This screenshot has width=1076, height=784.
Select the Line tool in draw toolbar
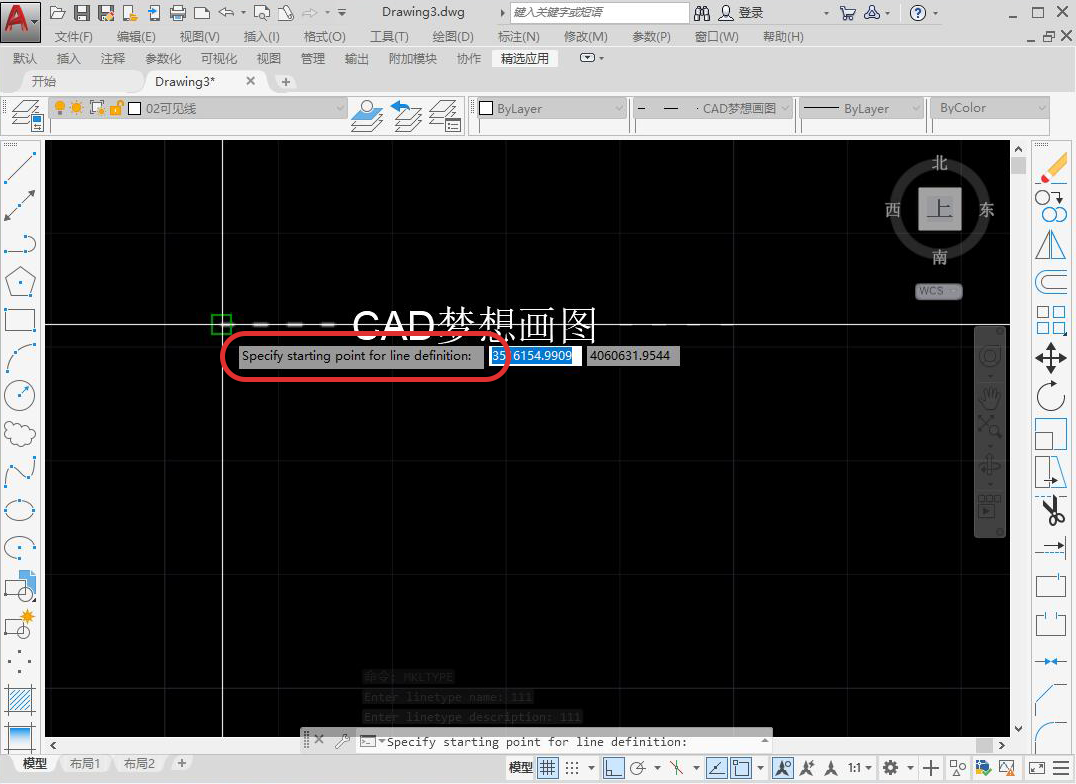(x=20, y=168)
